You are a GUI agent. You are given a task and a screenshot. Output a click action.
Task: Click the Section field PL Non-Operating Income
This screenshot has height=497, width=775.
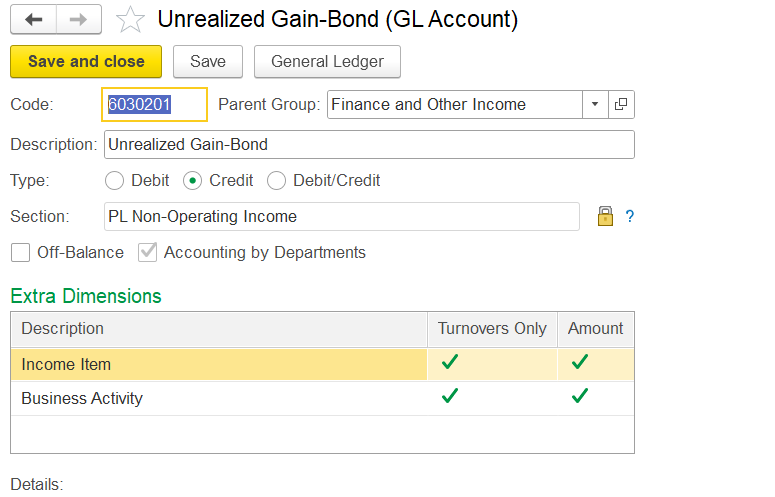tap(342, 216)
